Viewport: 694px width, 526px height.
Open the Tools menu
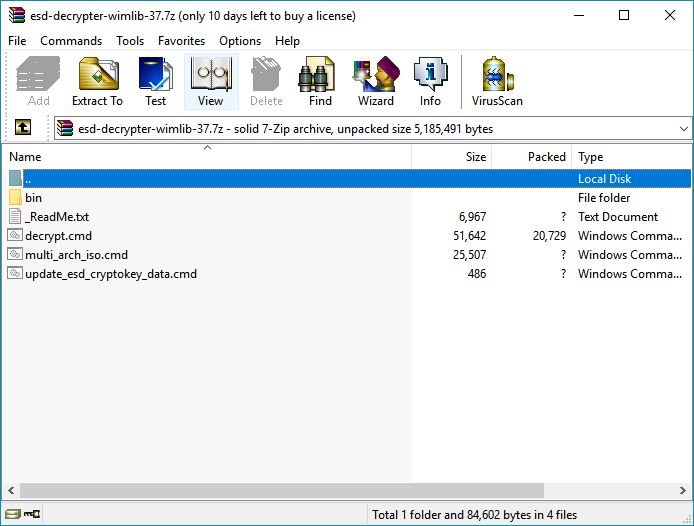(x=130, y=41)
